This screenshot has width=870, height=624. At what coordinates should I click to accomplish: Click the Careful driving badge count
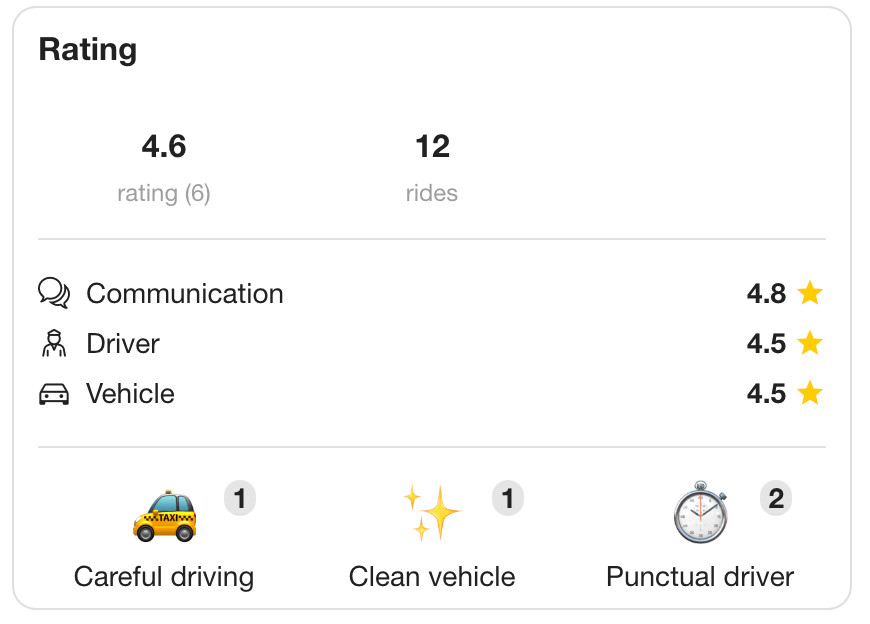(239, 498)
